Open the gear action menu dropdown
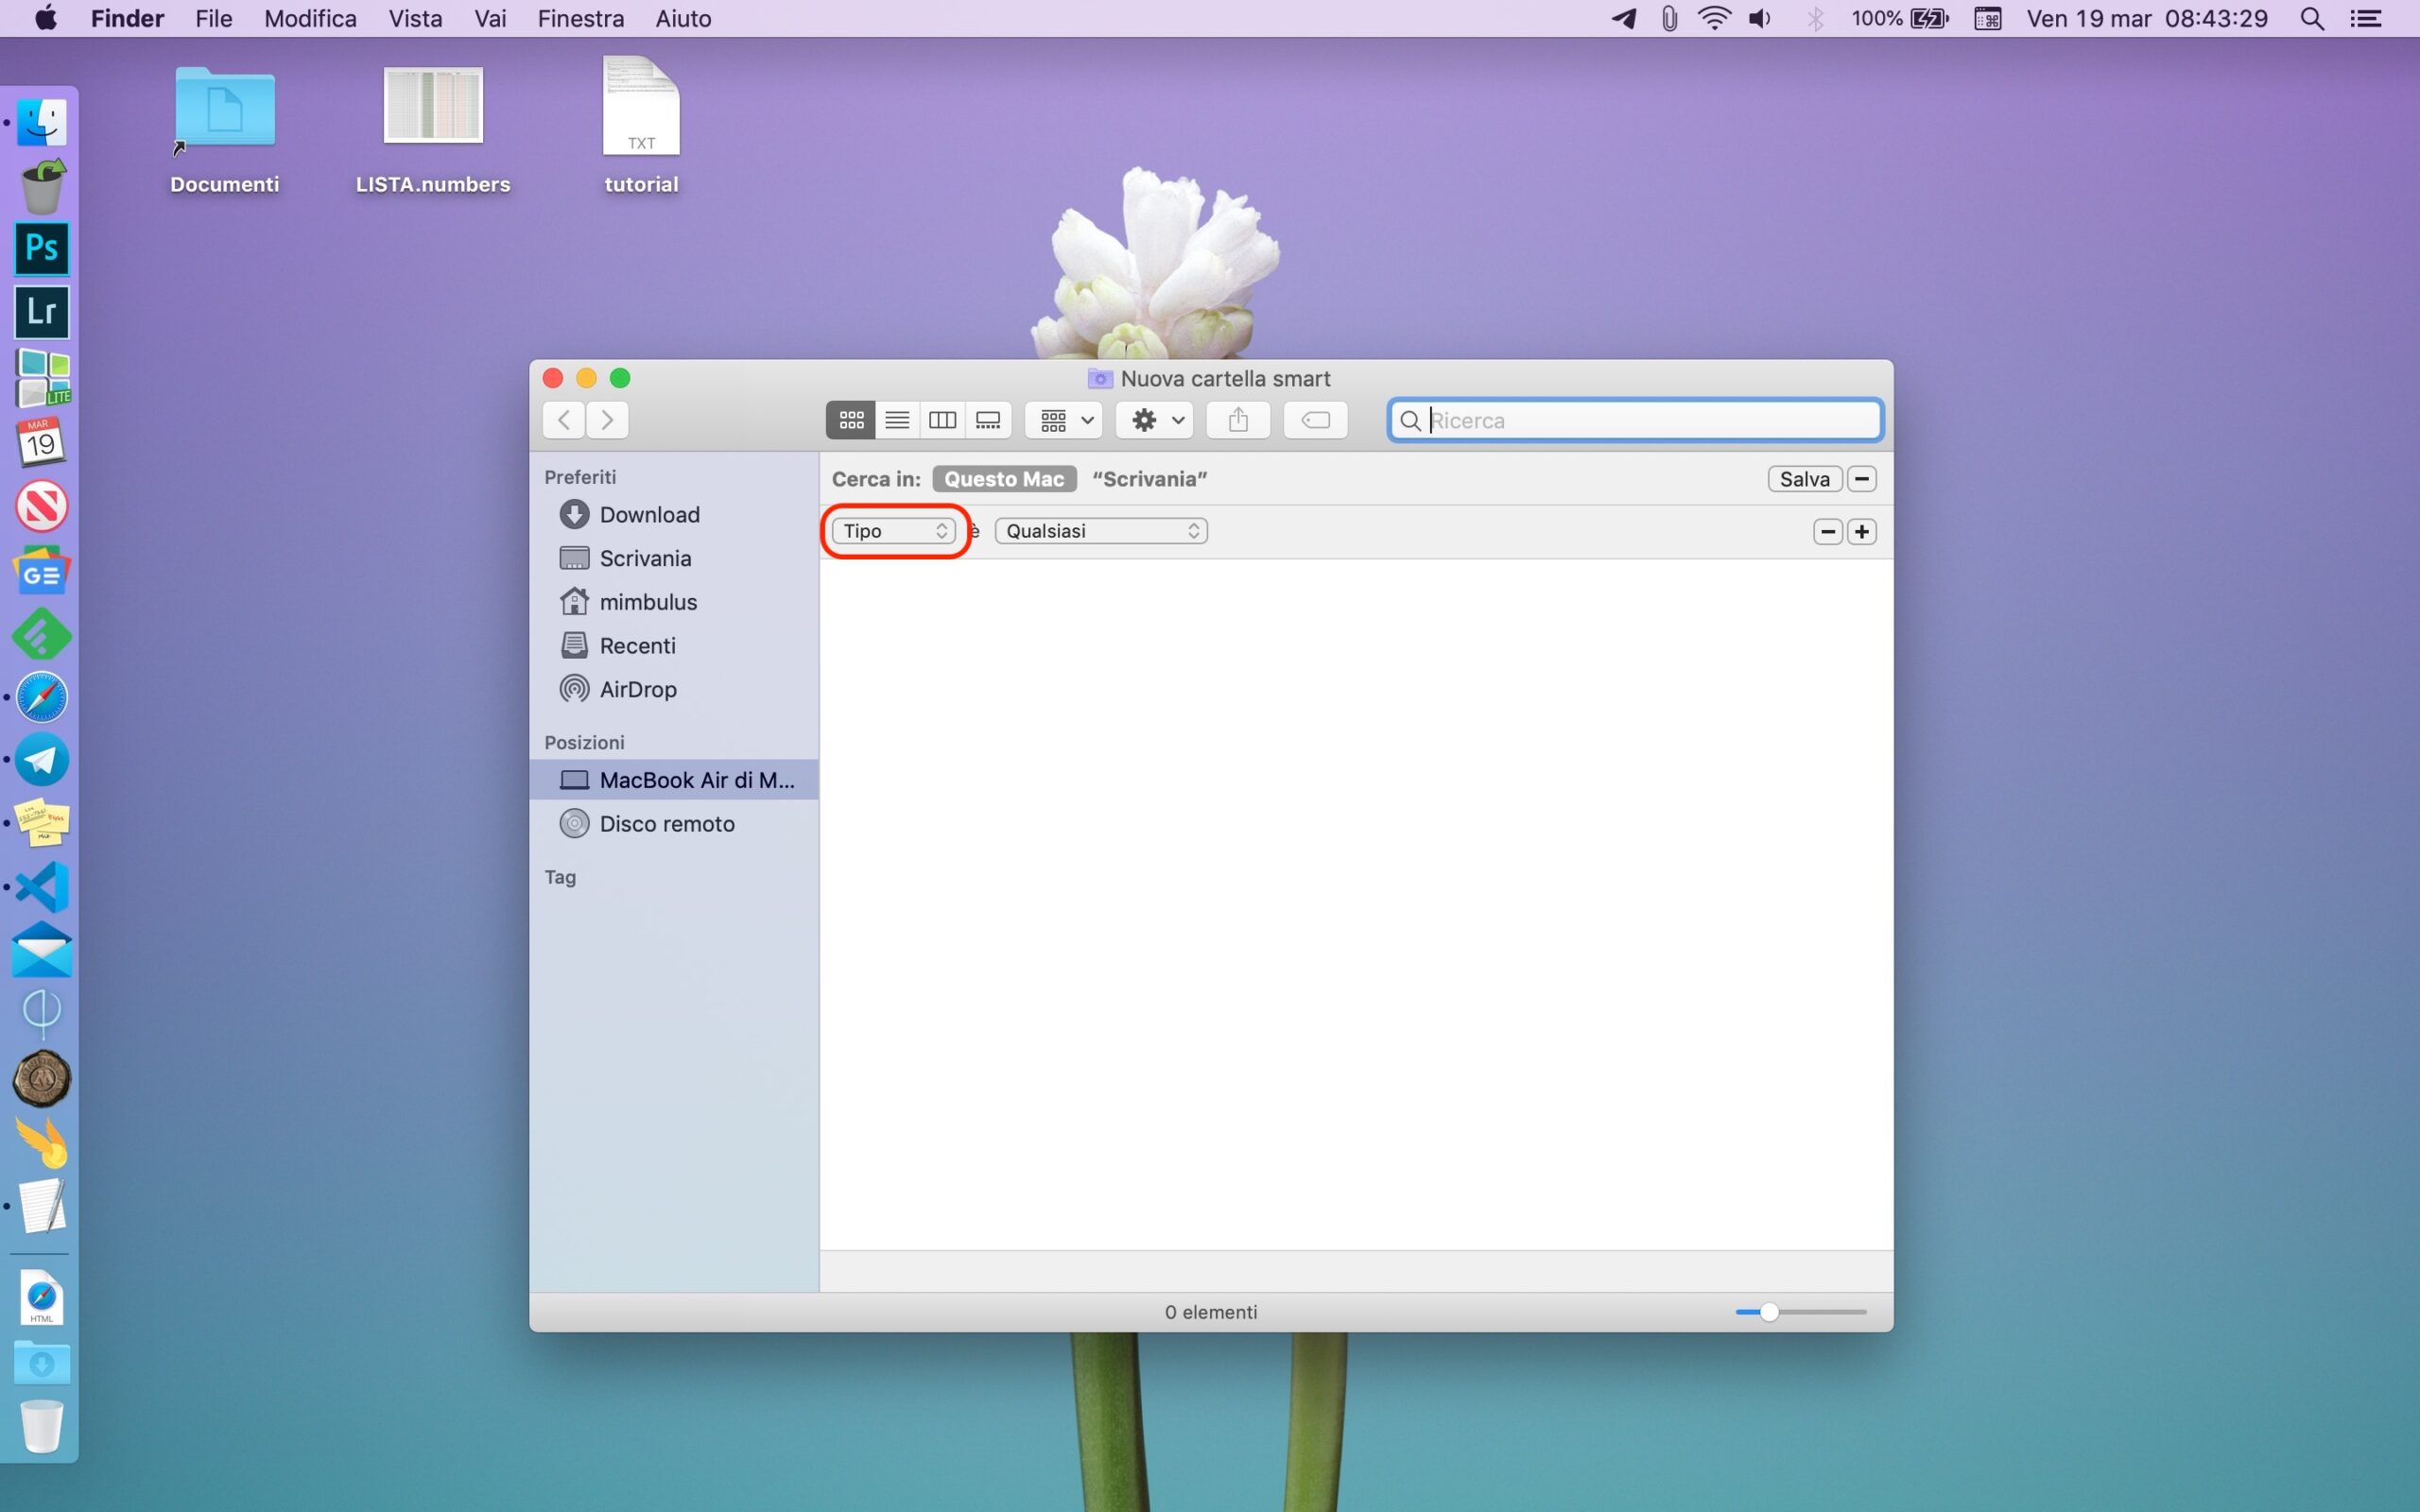This screenshot has width=2420, height=1512. 1155,420
